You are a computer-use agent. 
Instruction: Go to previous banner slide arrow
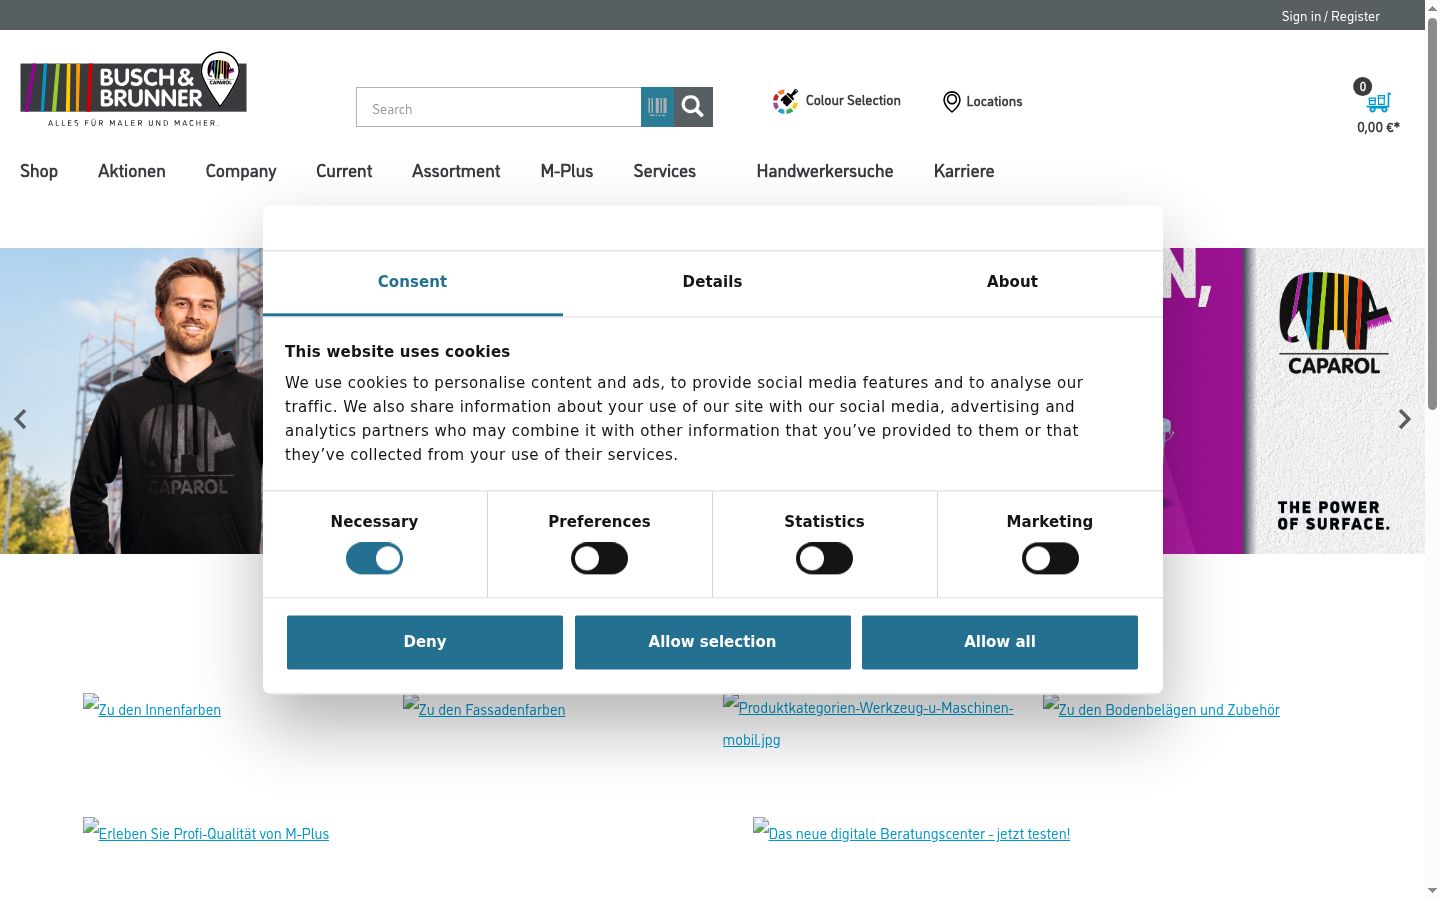coord(20,419)
